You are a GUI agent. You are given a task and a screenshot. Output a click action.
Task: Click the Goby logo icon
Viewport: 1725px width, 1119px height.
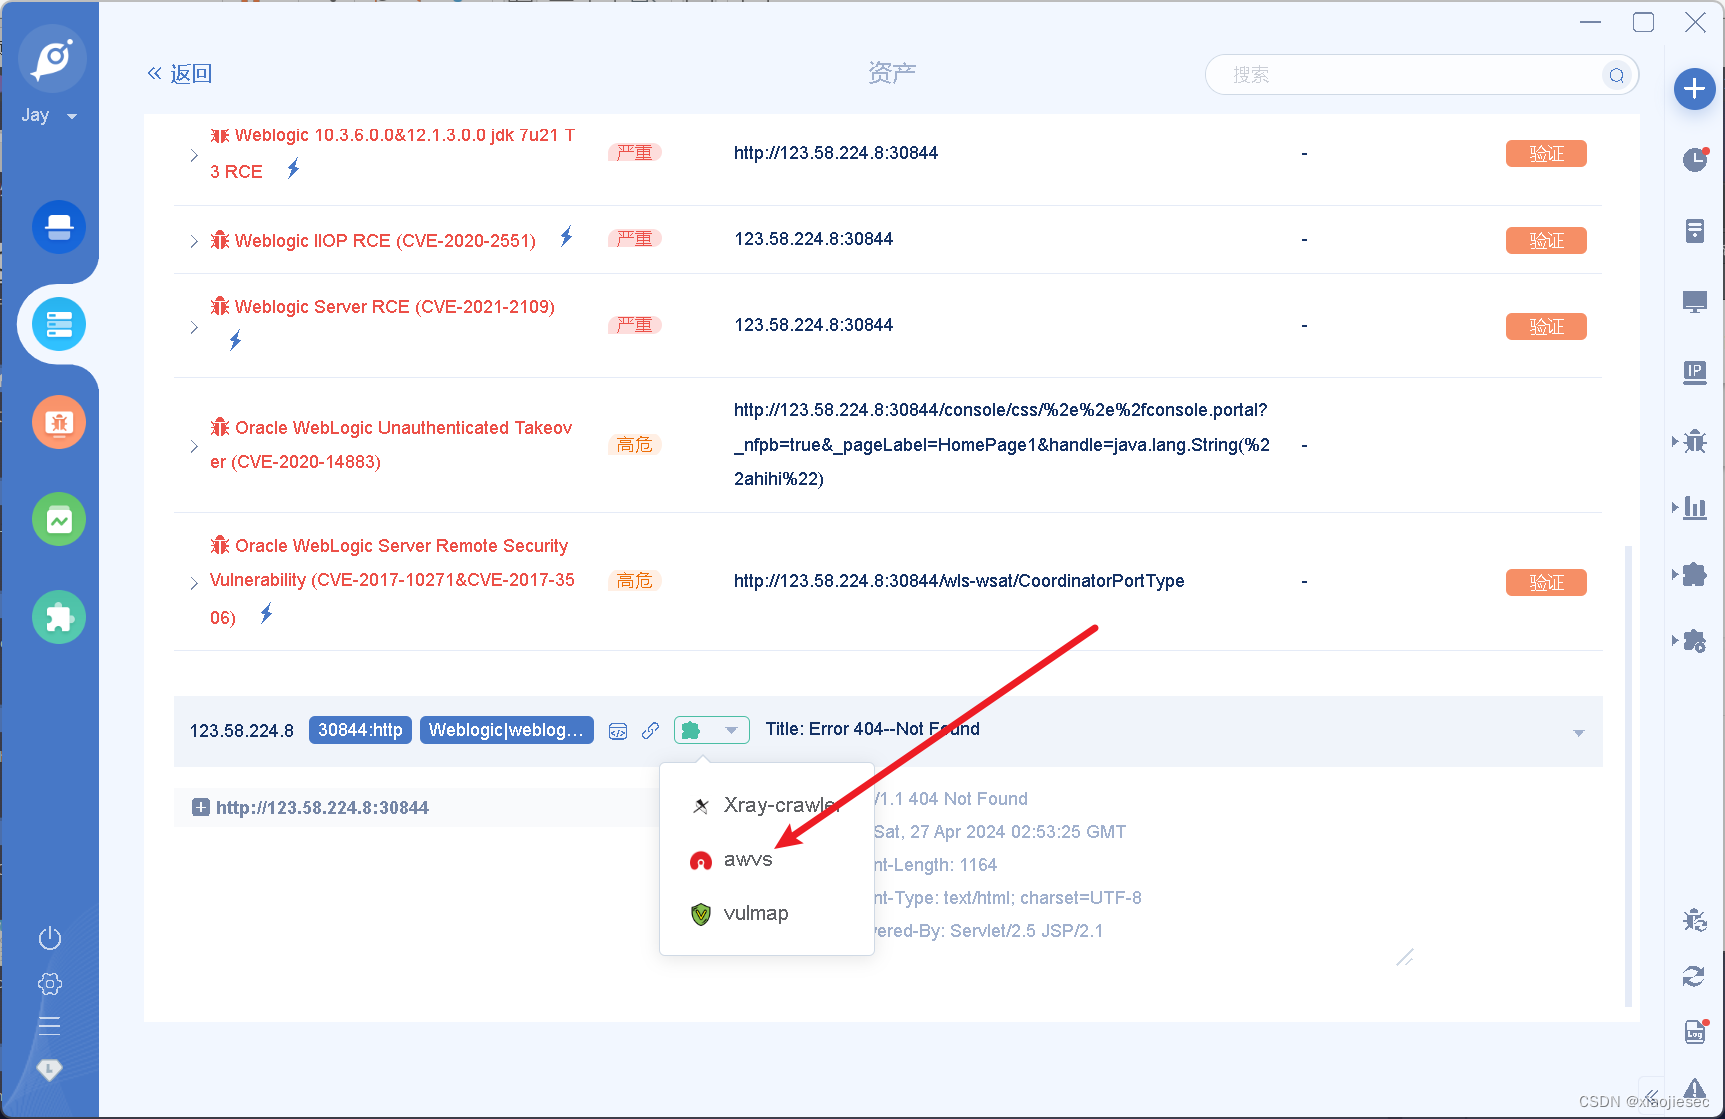(52, 58)
